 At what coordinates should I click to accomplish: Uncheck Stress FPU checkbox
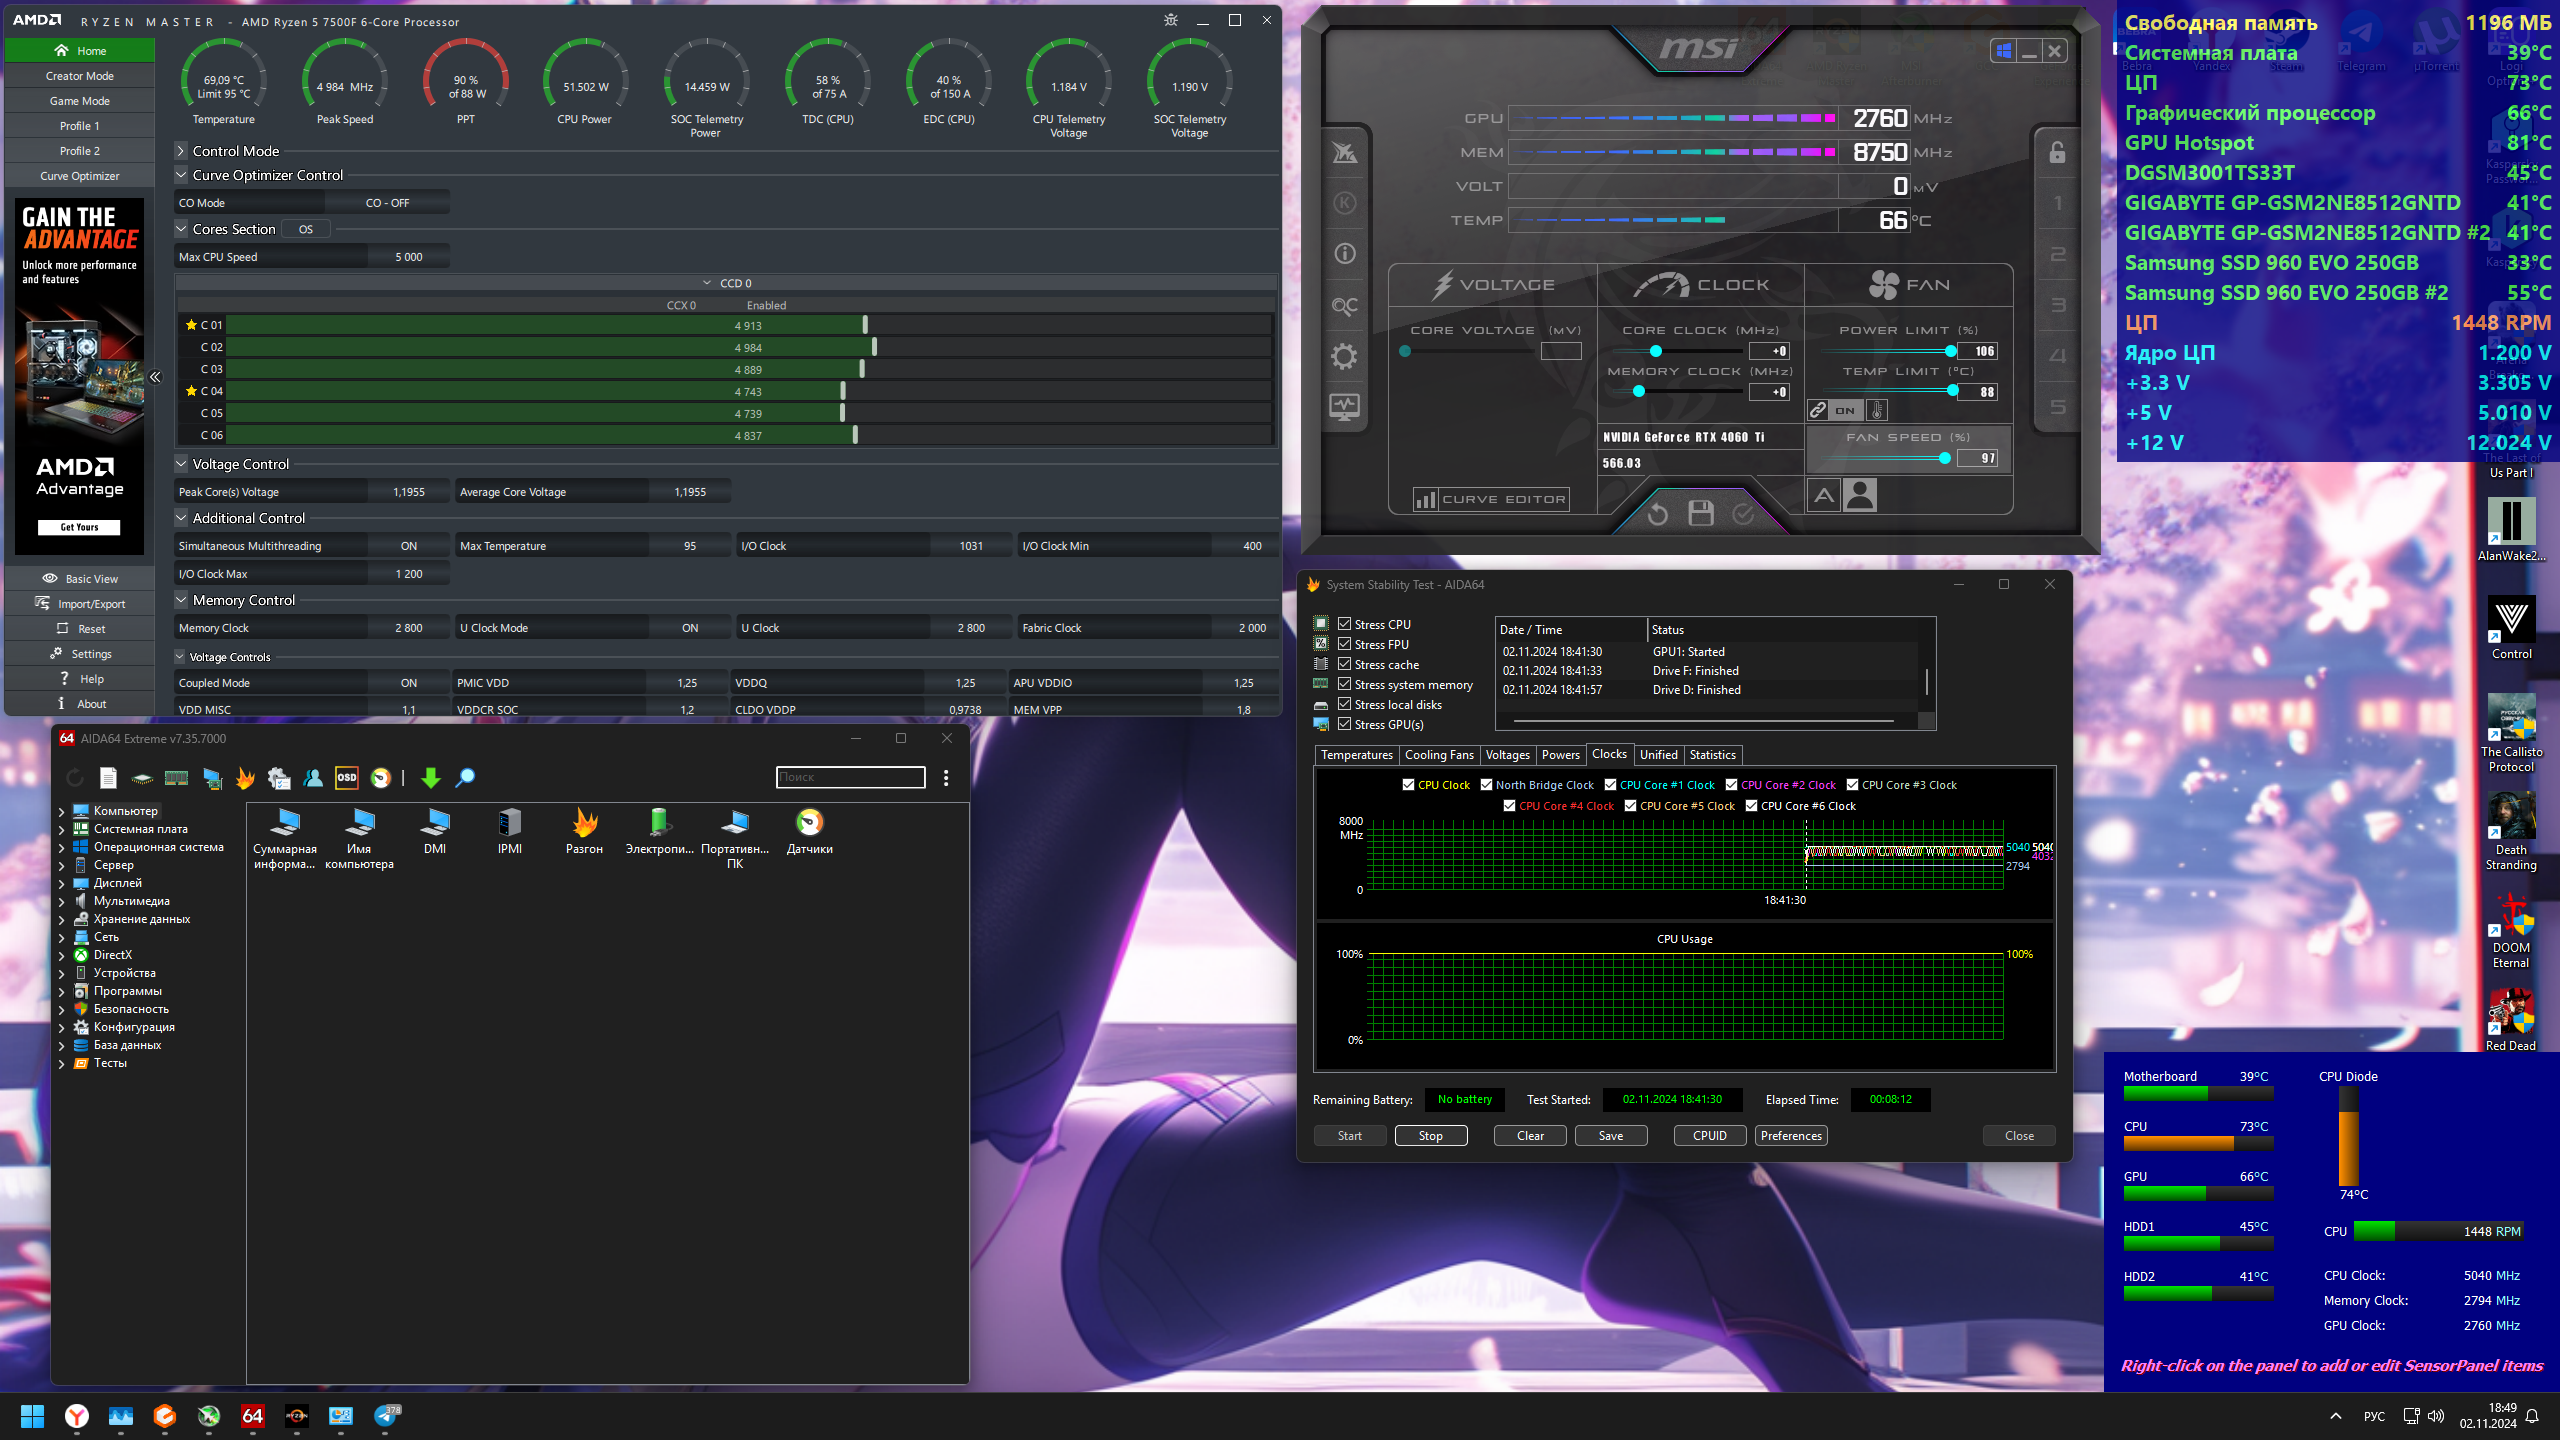pyautogui.click(x=1345, y=644)
